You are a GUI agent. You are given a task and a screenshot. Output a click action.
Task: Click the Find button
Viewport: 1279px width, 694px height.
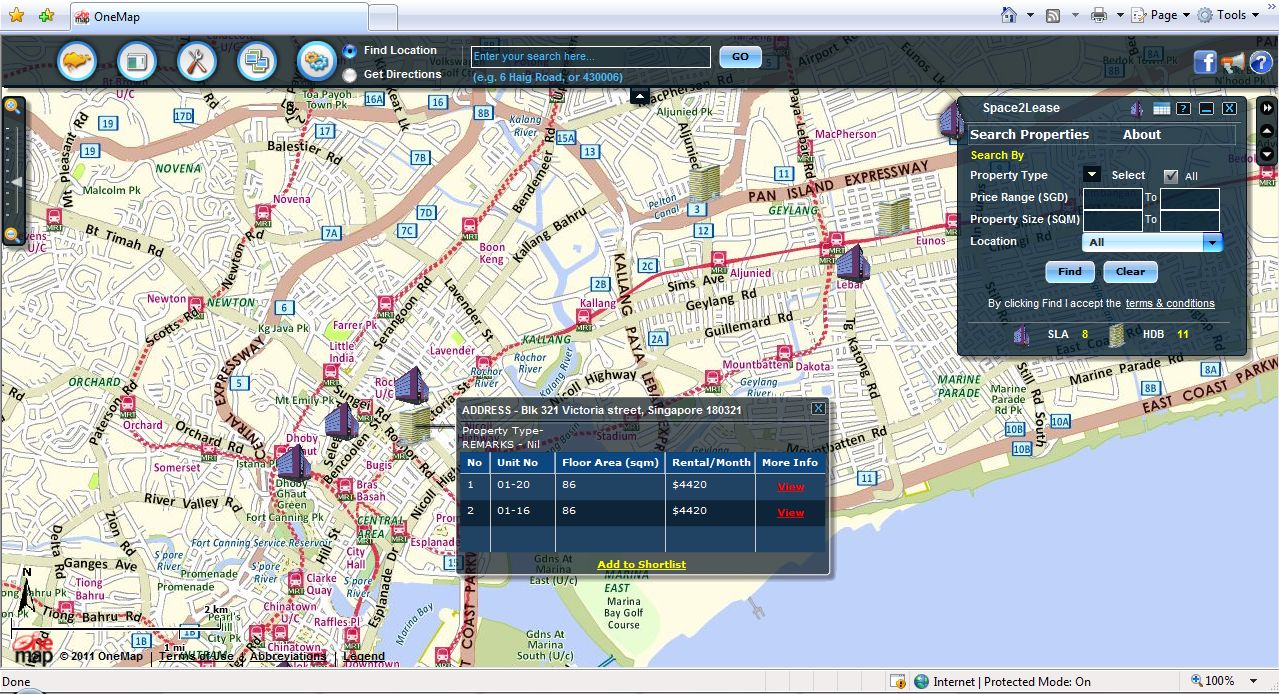tap(1070, 272)
